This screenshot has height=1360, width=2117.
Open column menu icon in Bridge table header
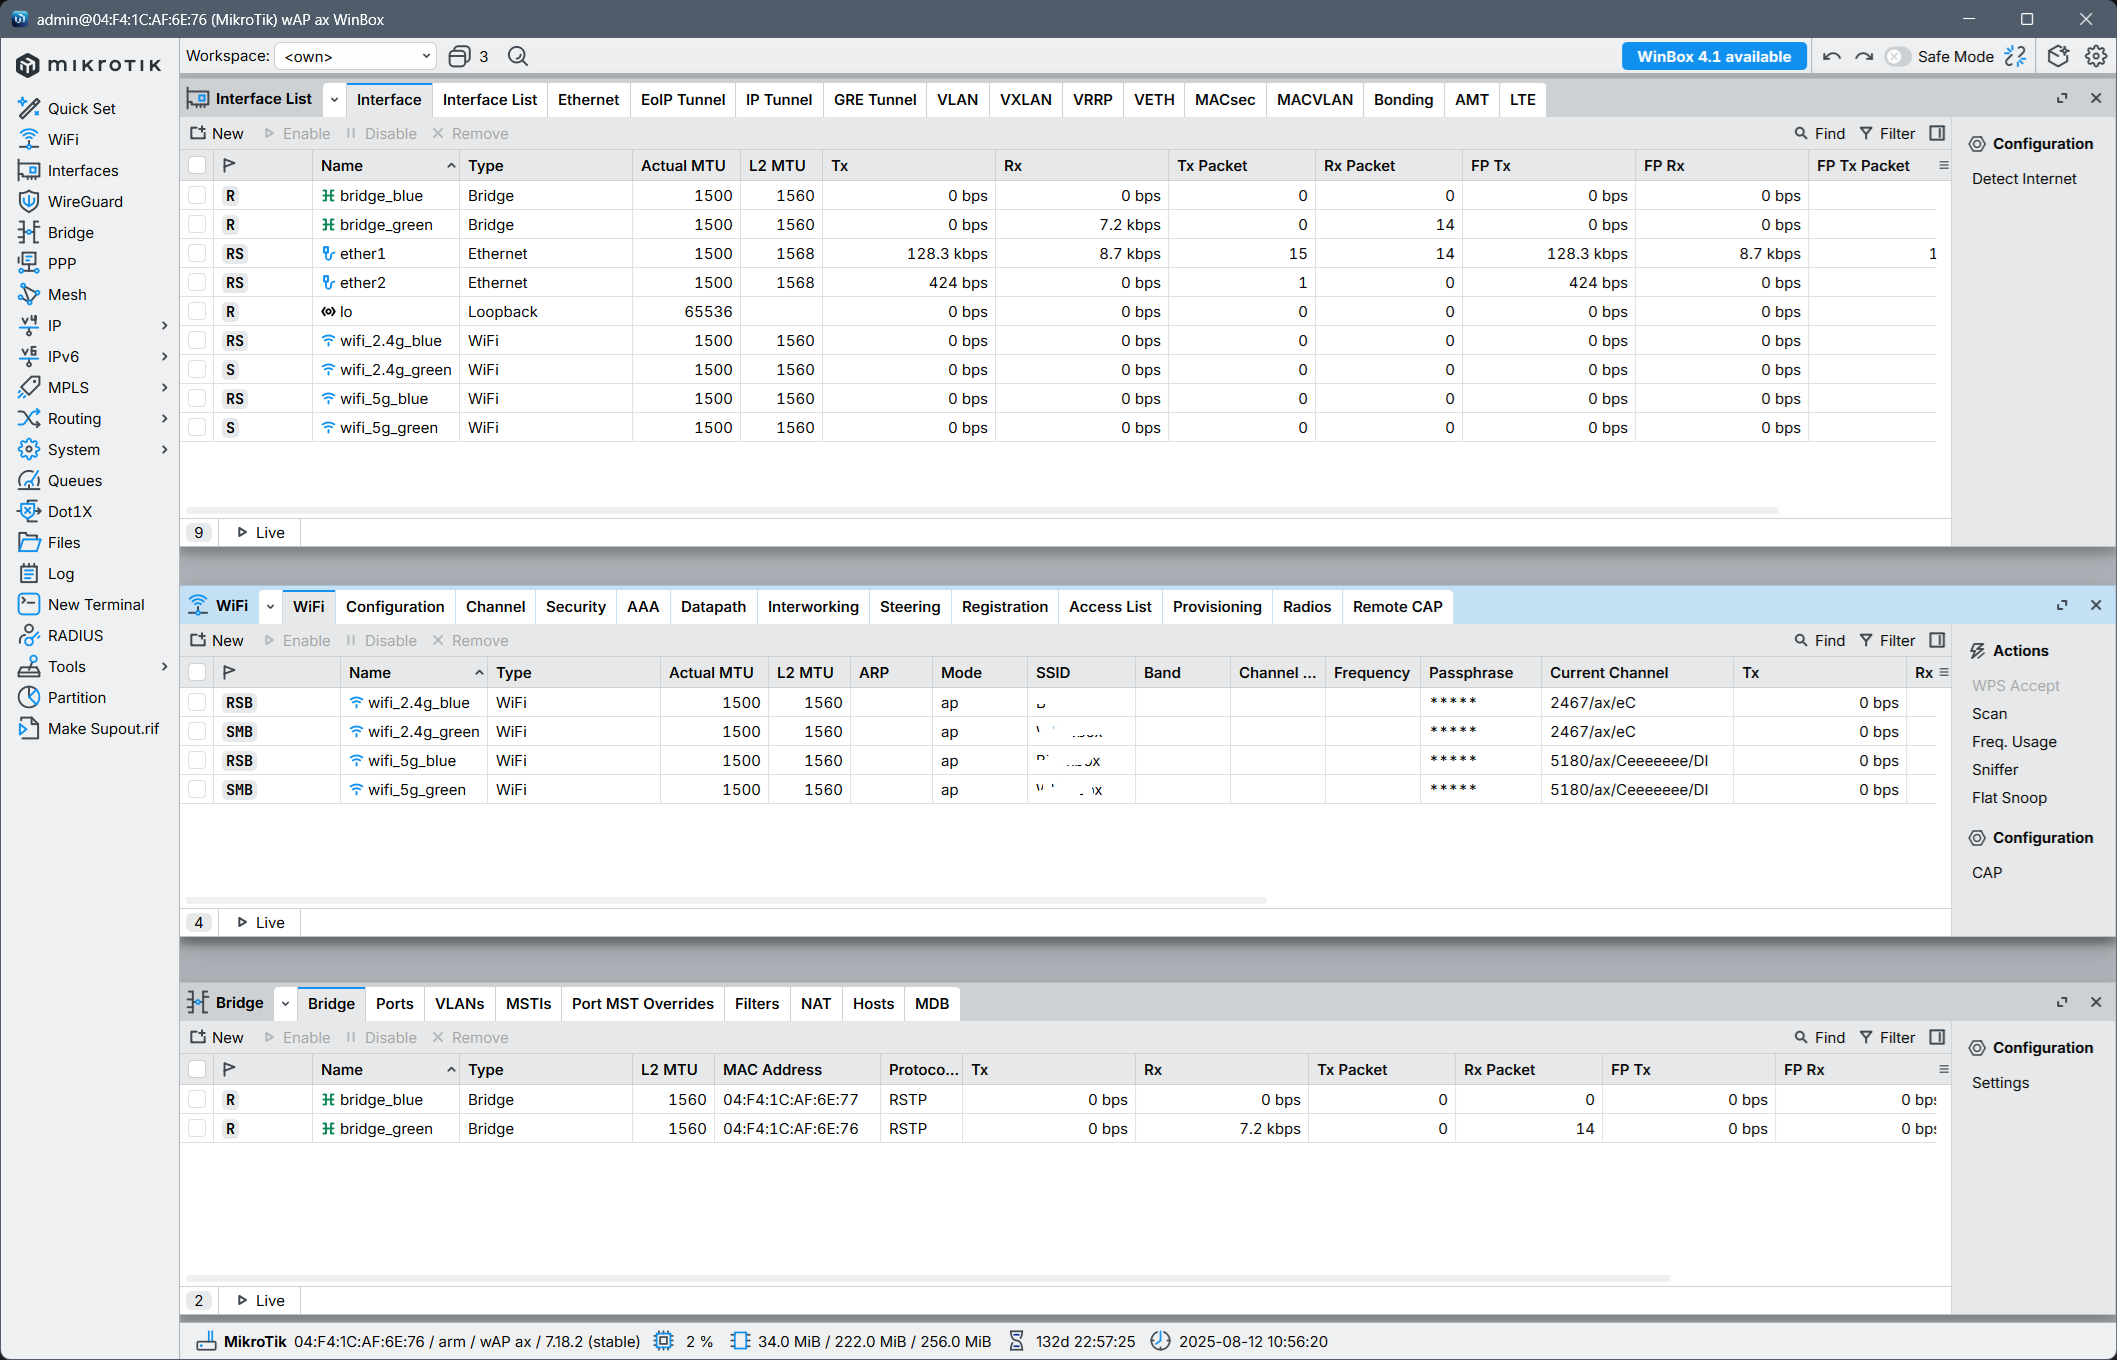click(1944, 1069)
